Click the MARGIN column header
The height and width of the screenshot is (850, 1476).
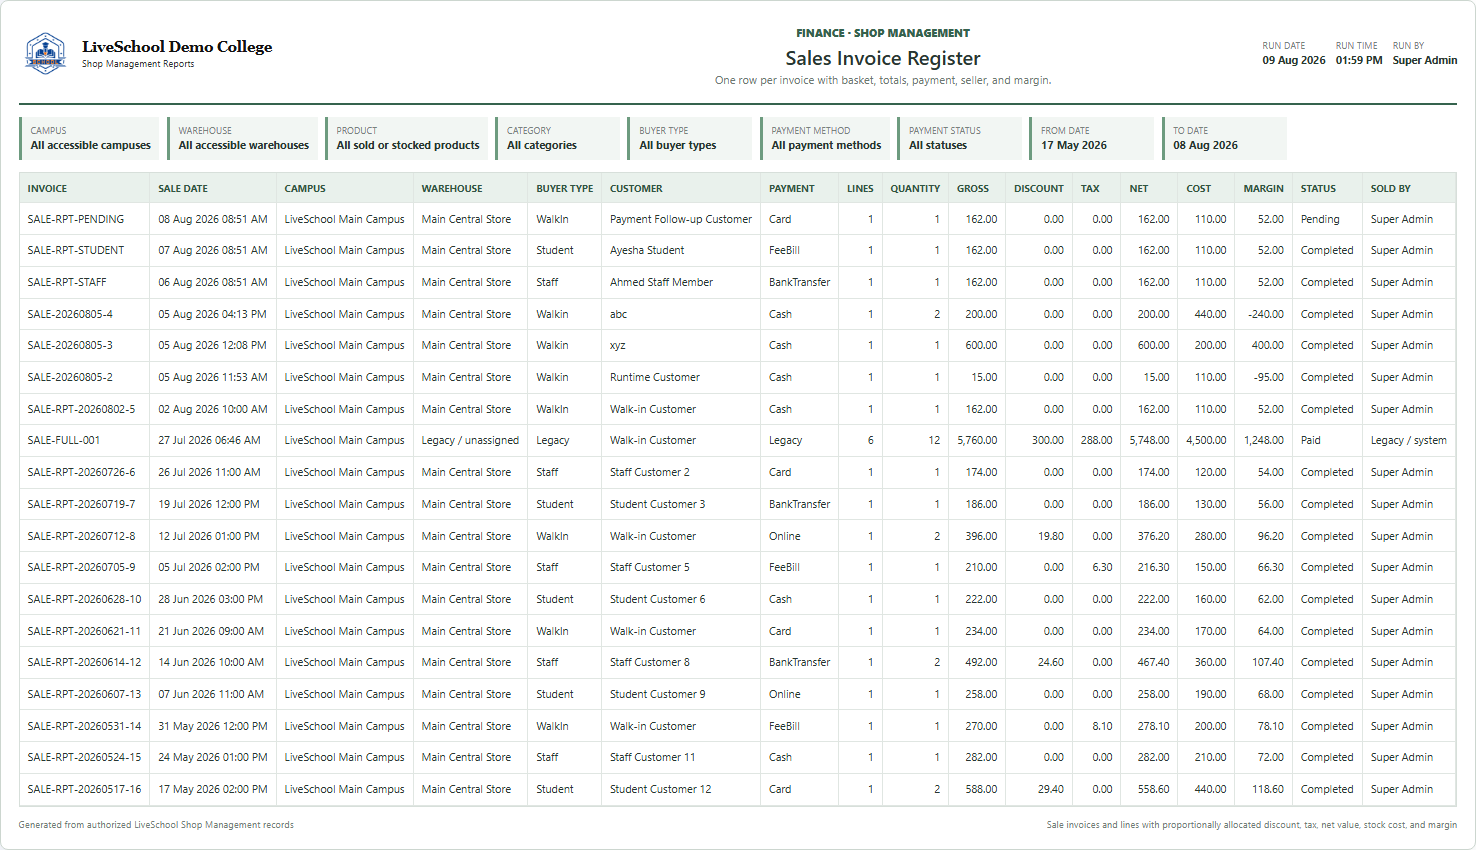click(x=1263, y=188)
